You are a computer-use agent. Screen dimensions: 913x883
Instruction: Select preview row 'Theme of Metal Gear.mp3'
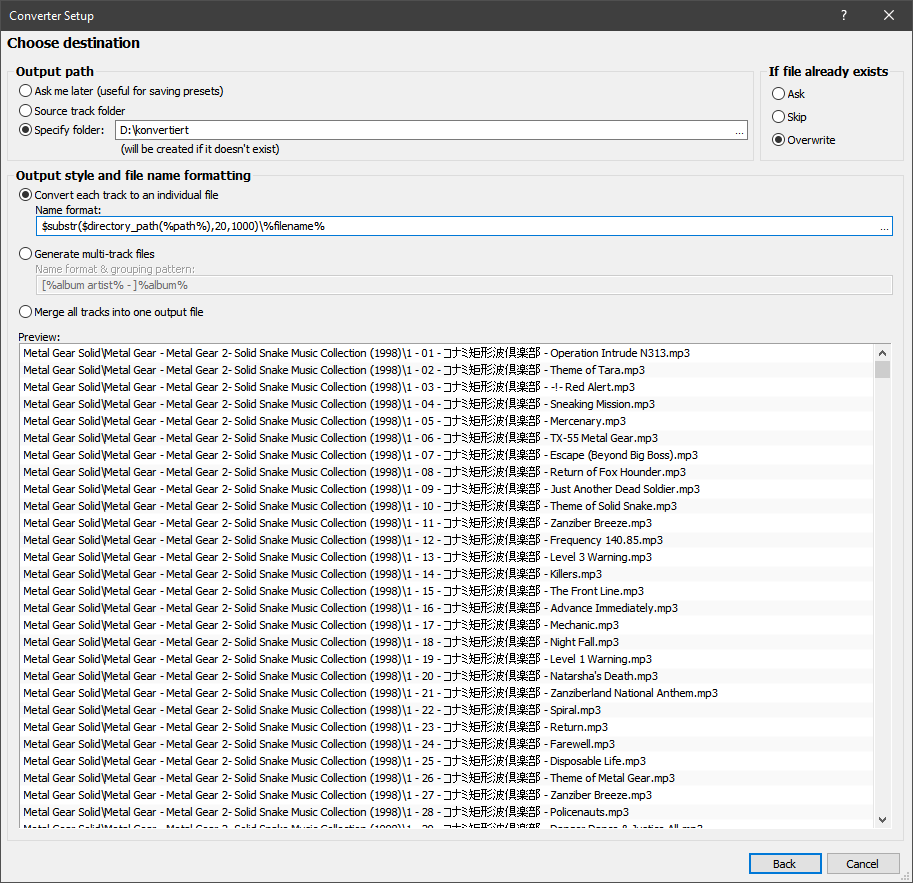(447, 778)
